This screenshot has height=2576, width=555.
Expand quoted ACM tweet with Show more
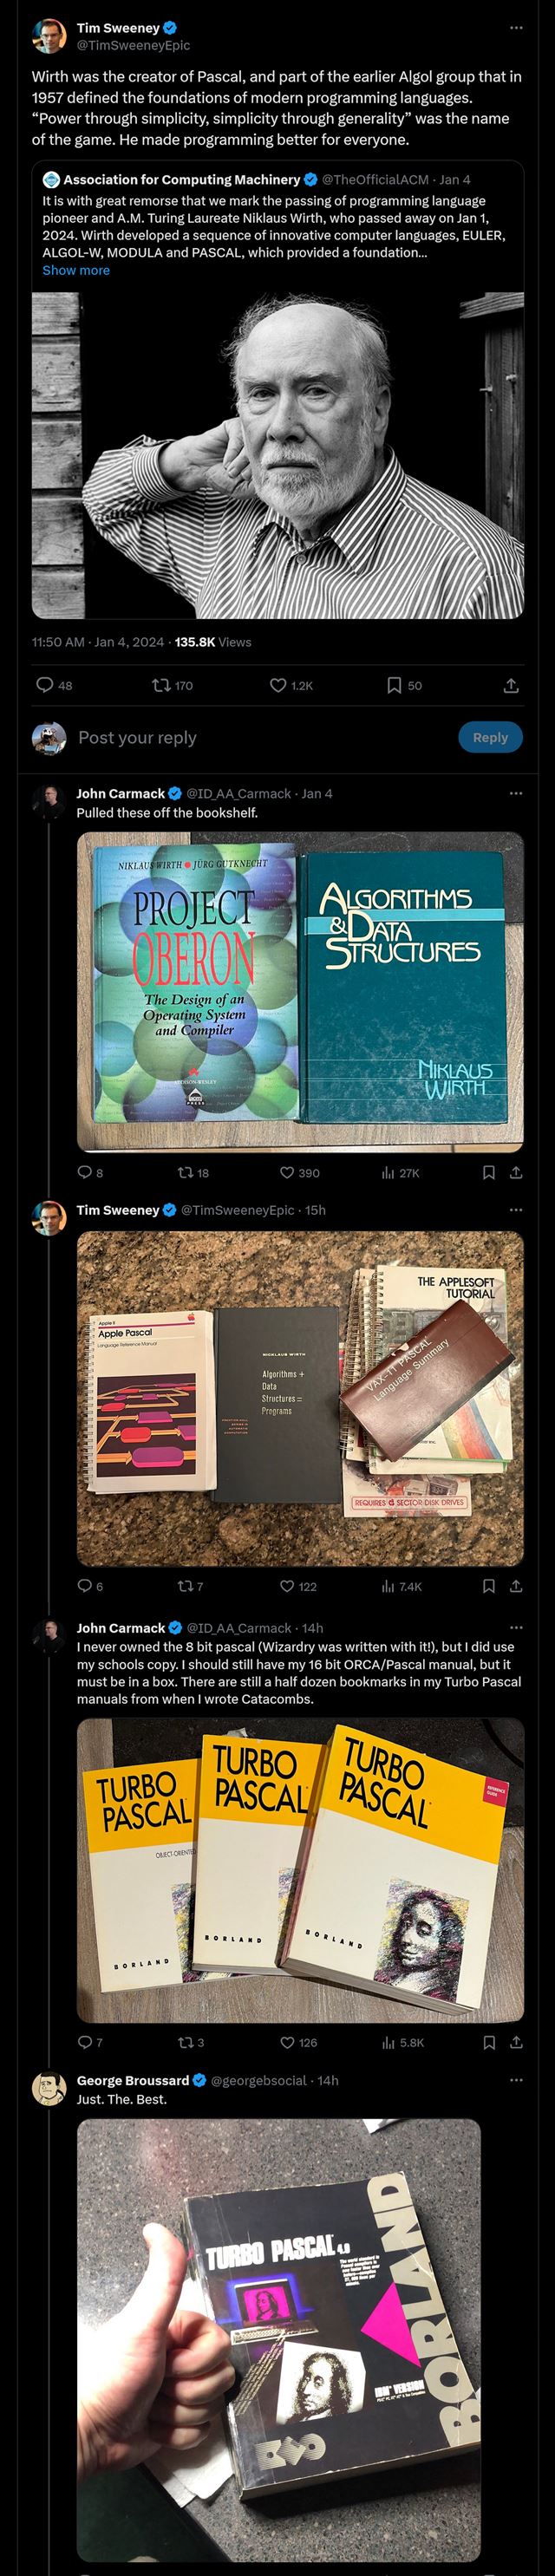tap(76, 270)
